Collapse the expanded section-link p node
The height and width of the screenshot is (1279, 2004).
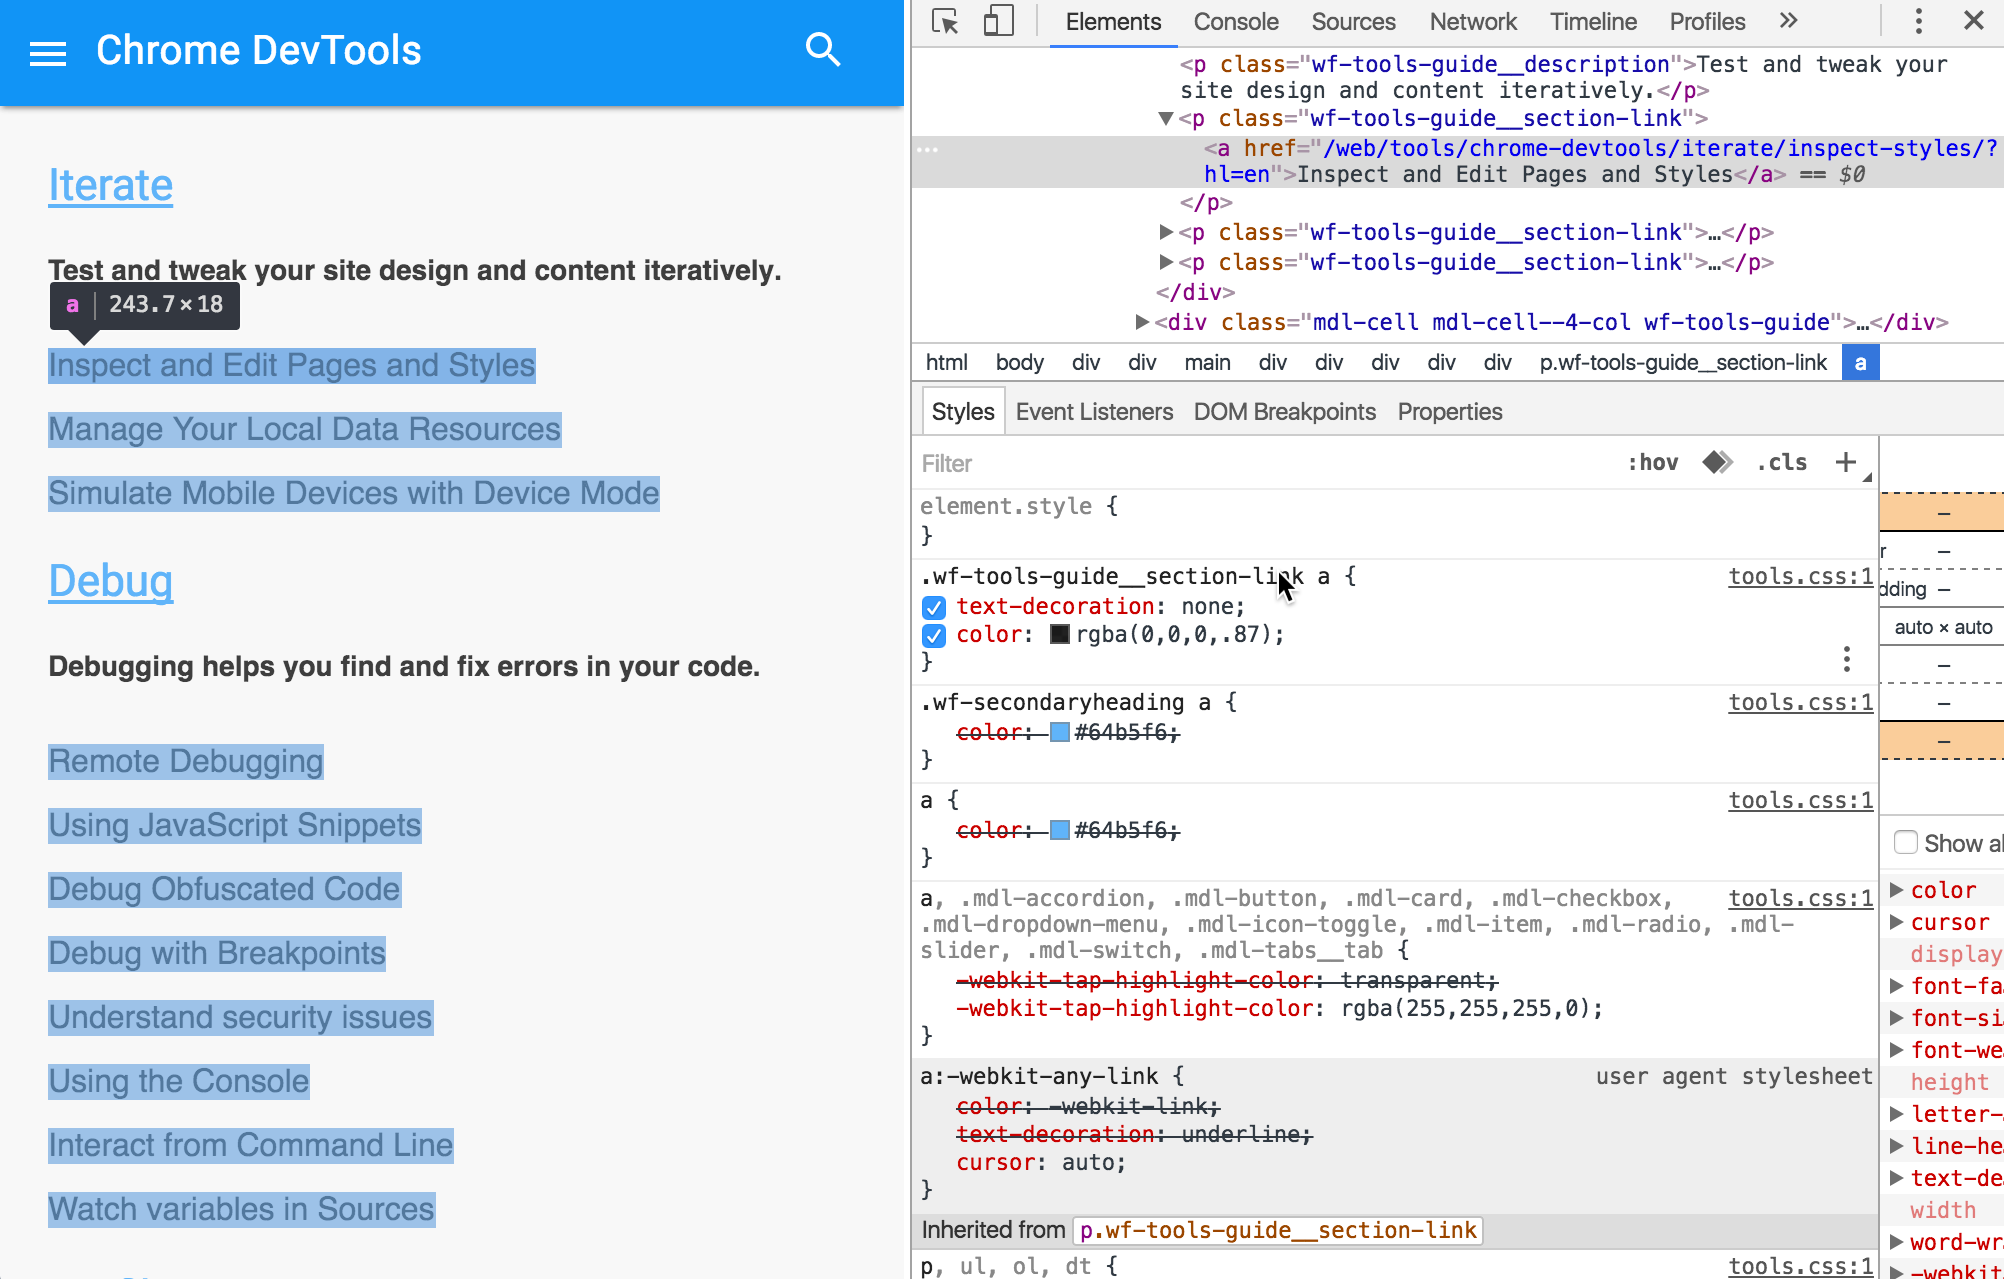1165,119
